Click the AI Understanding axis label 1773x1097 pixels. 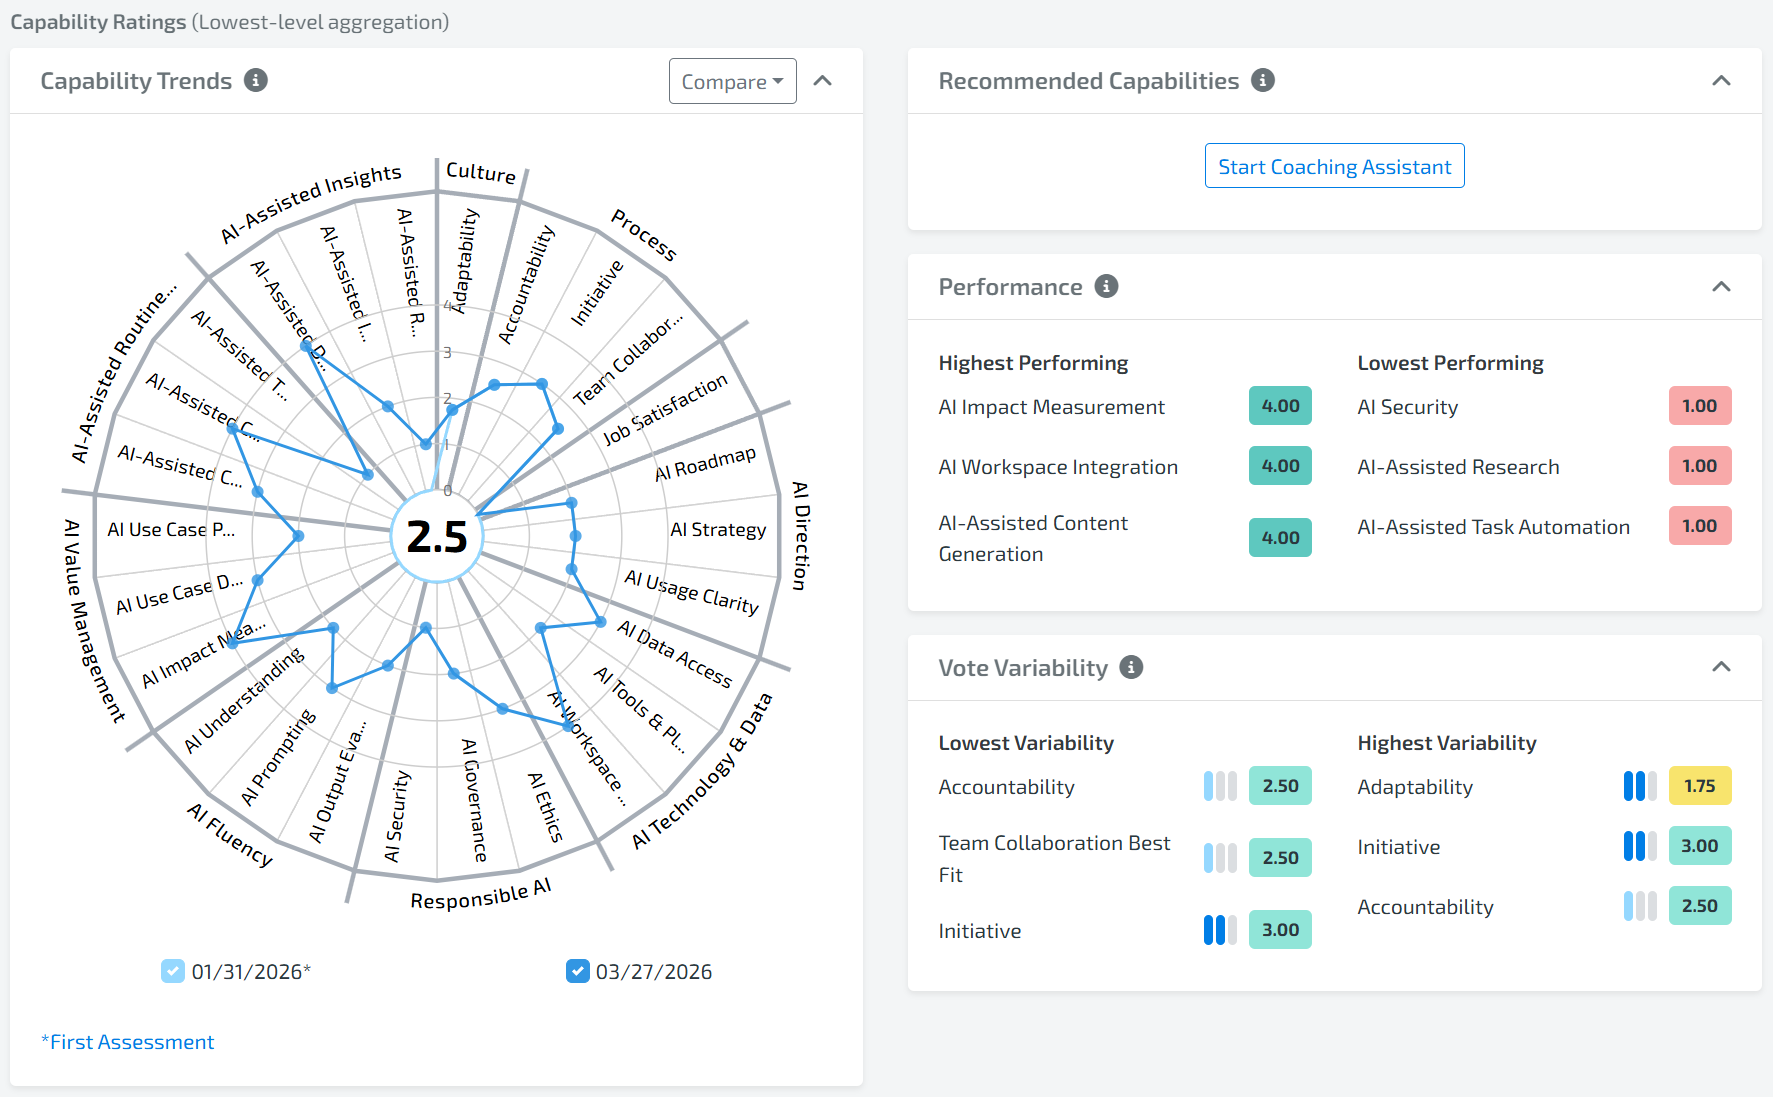coord(244,700)
